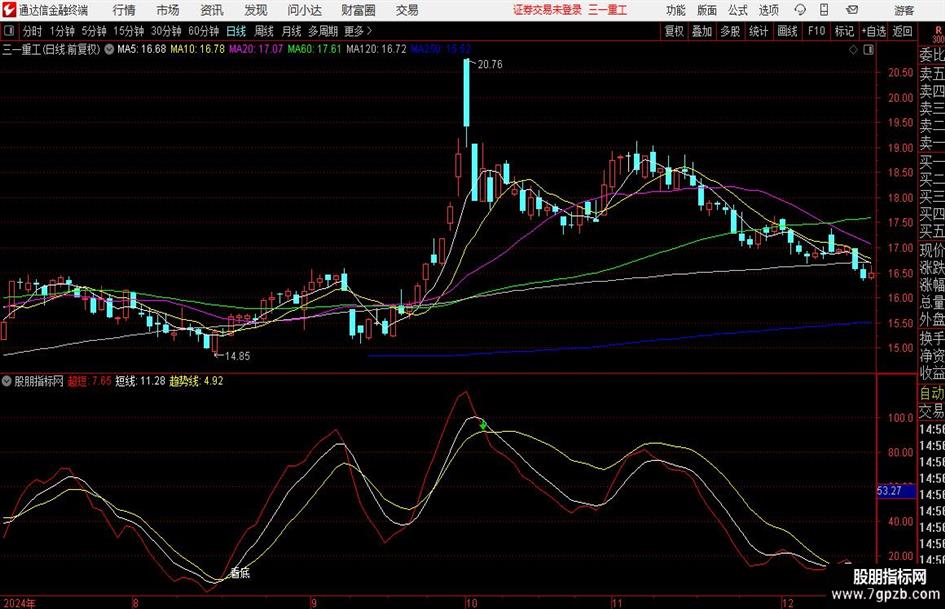Click the 2024年 date label on time axis
Image resolution: width=945 pixels, height=609 pixels.
19,603
